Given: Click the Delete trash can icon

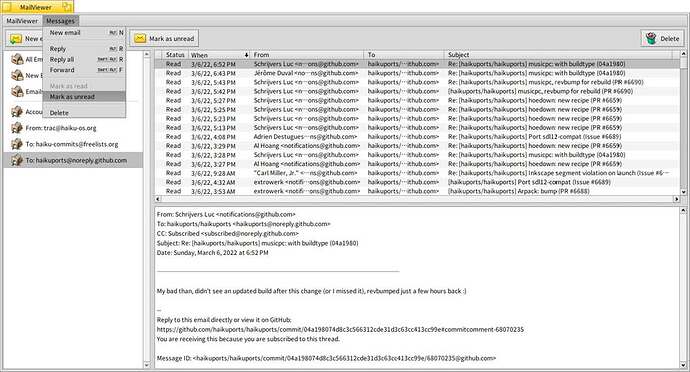Looking at the screenshot, I should point(651,39).
